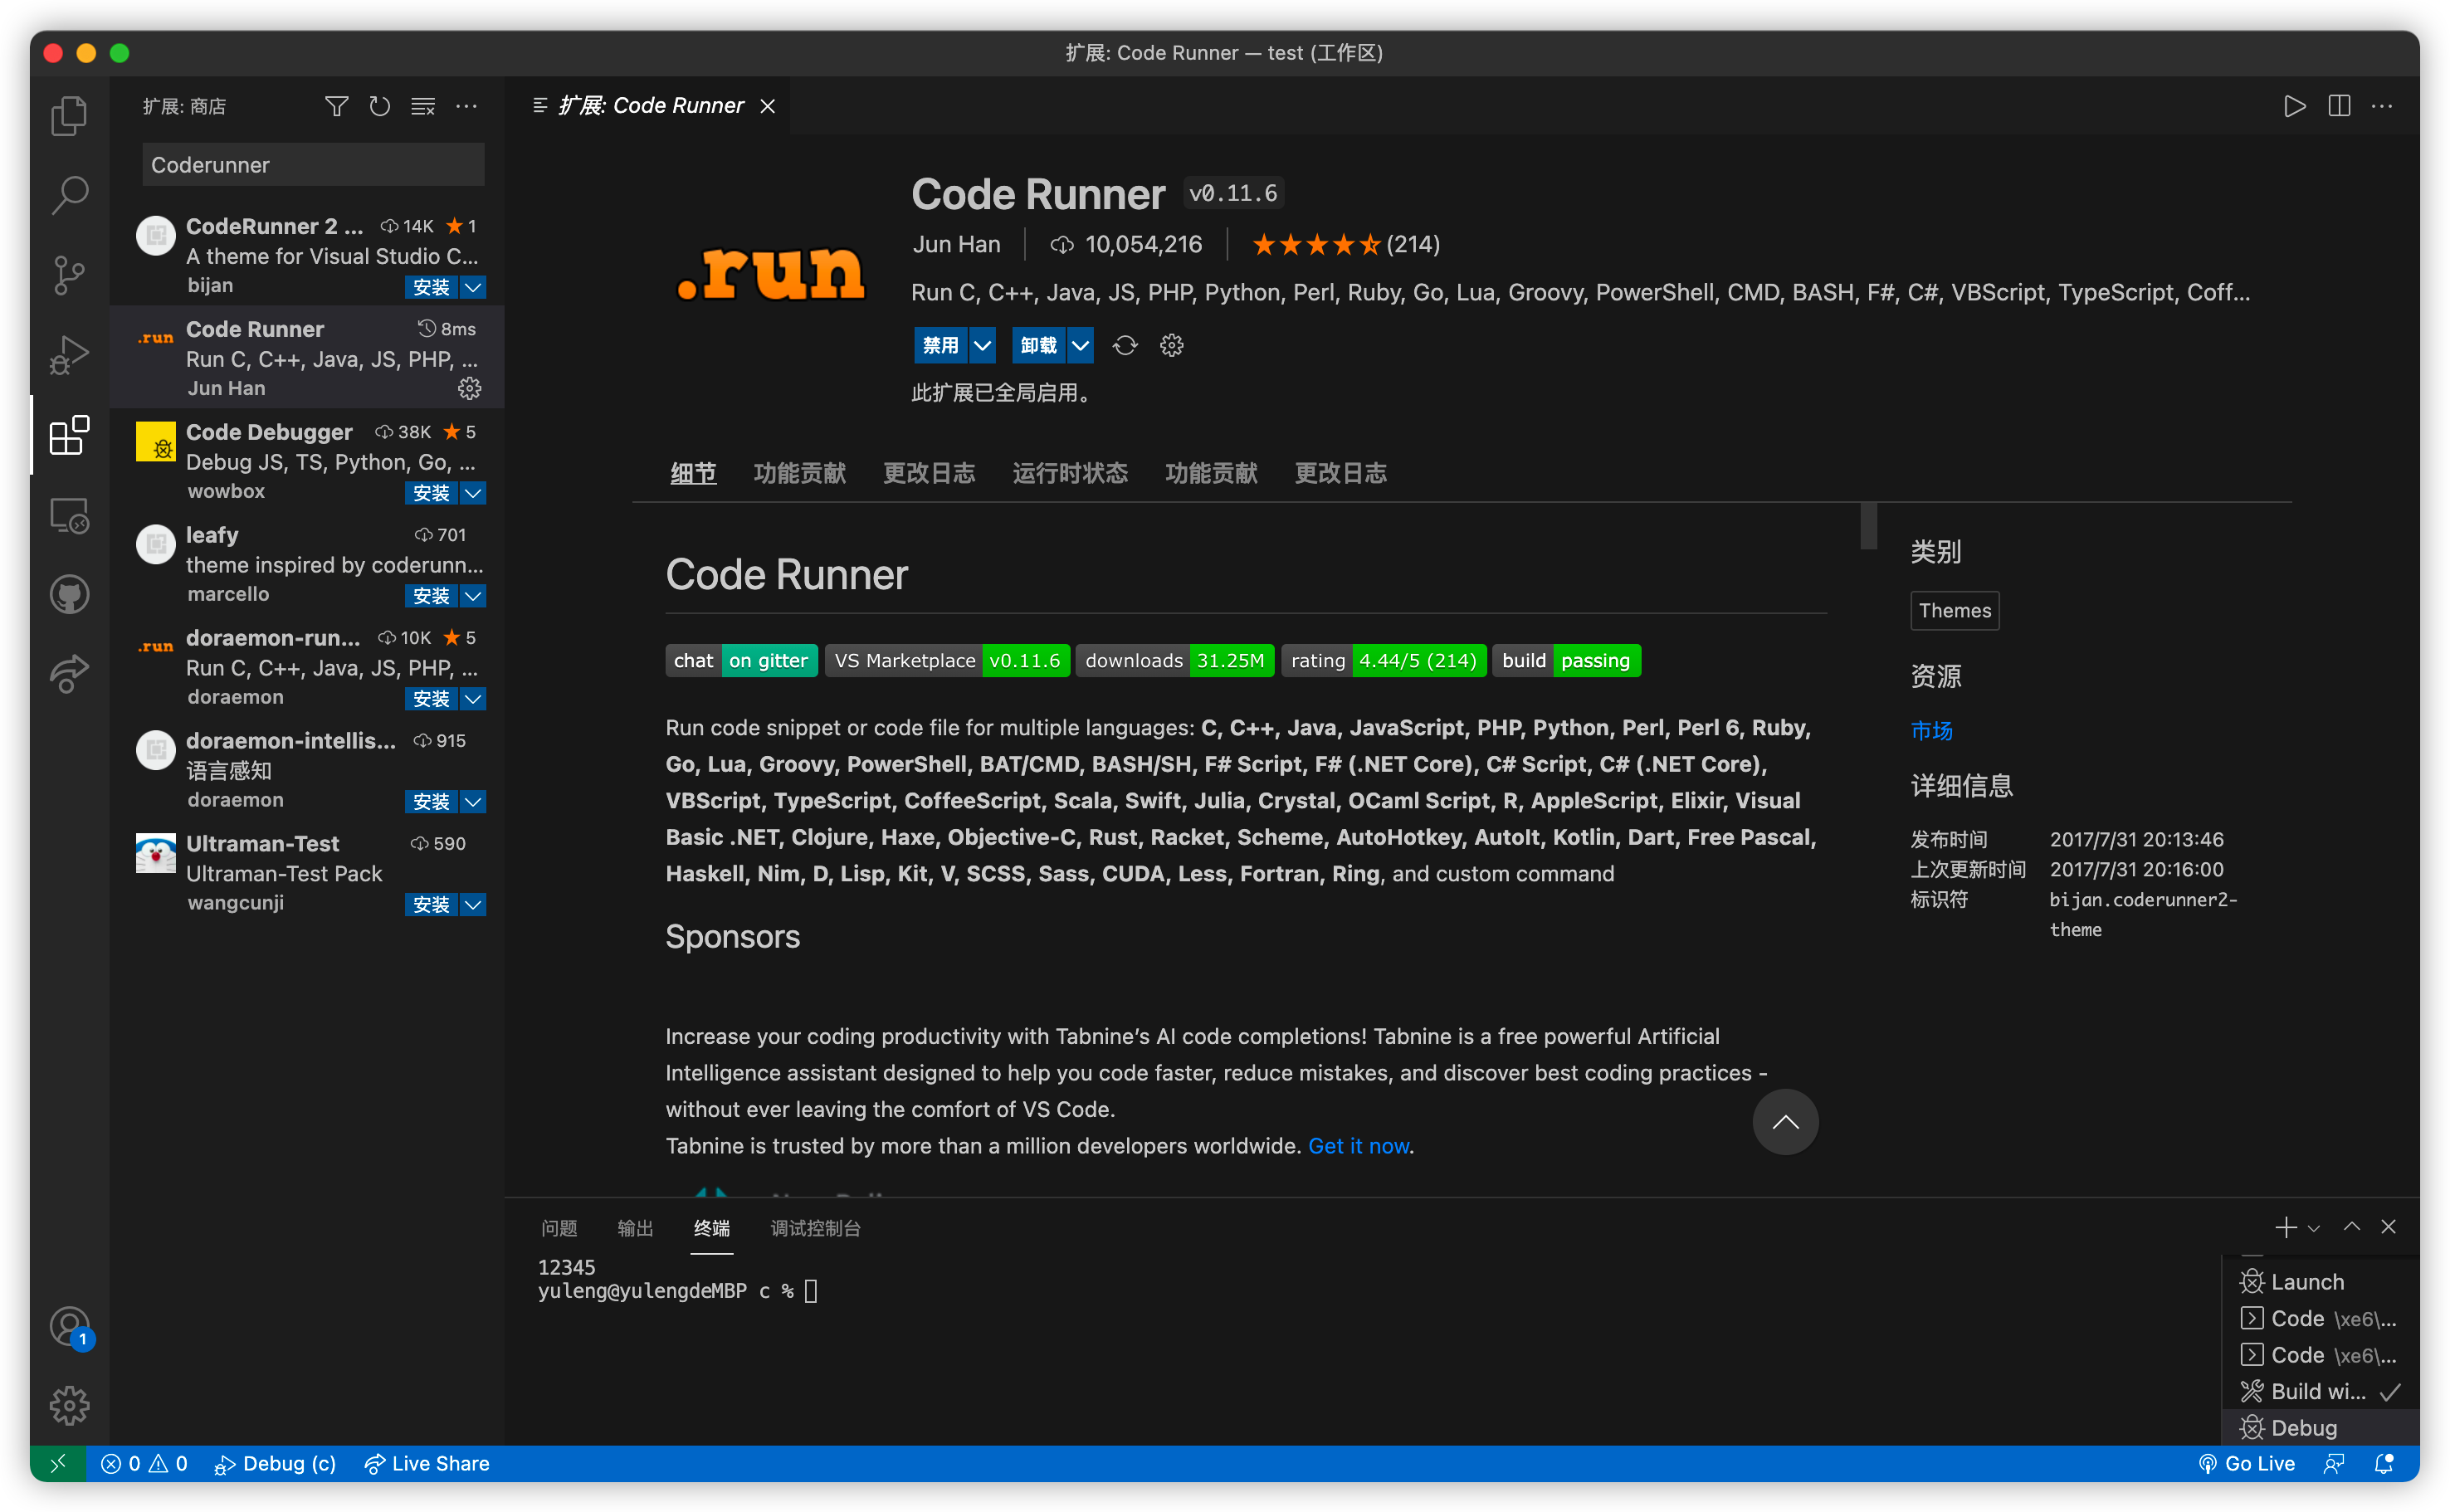This screenshot has height=1512, width=2450.
Task: Select the Debug terminal entry
Action: pos(2318,1427)
